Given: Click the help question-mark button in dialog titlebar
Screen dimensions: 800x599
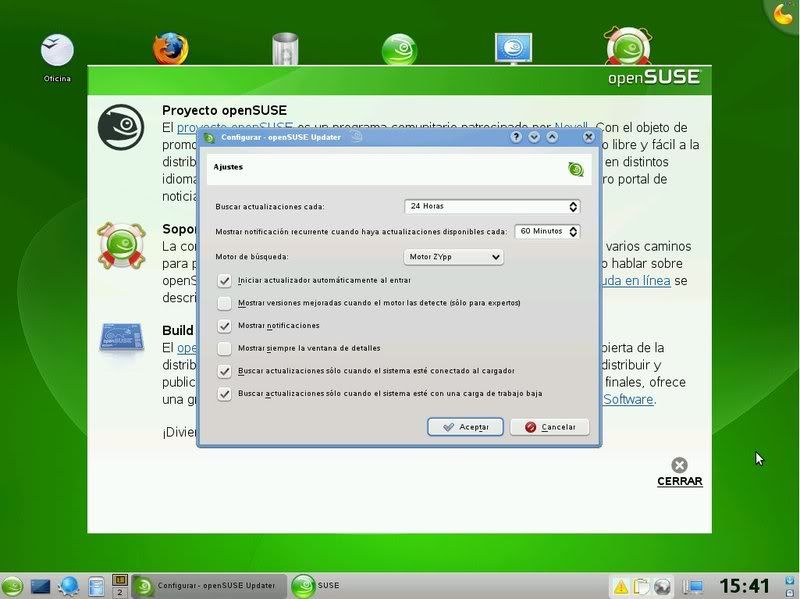Looking at the screenshot, I should 516,137.
